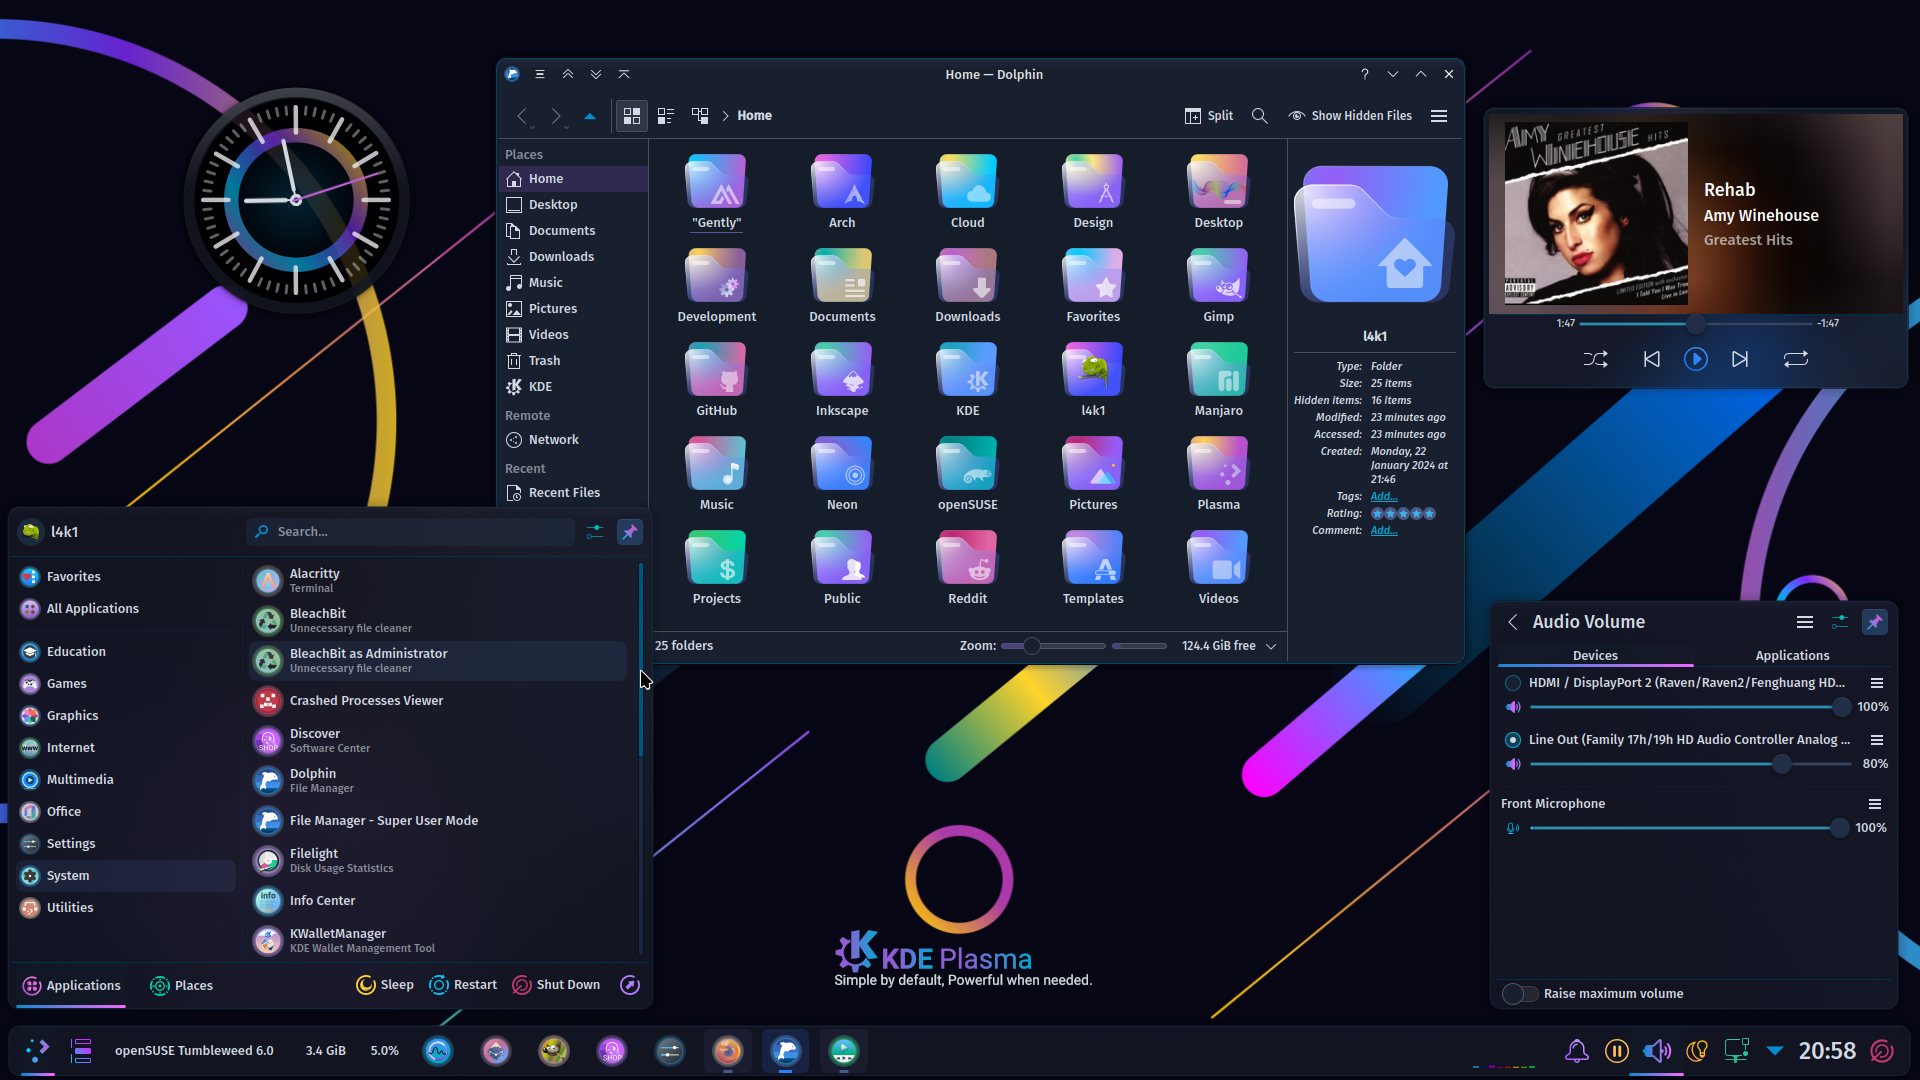Switch Dolphin to Details tree view

(x=700, y=116)
